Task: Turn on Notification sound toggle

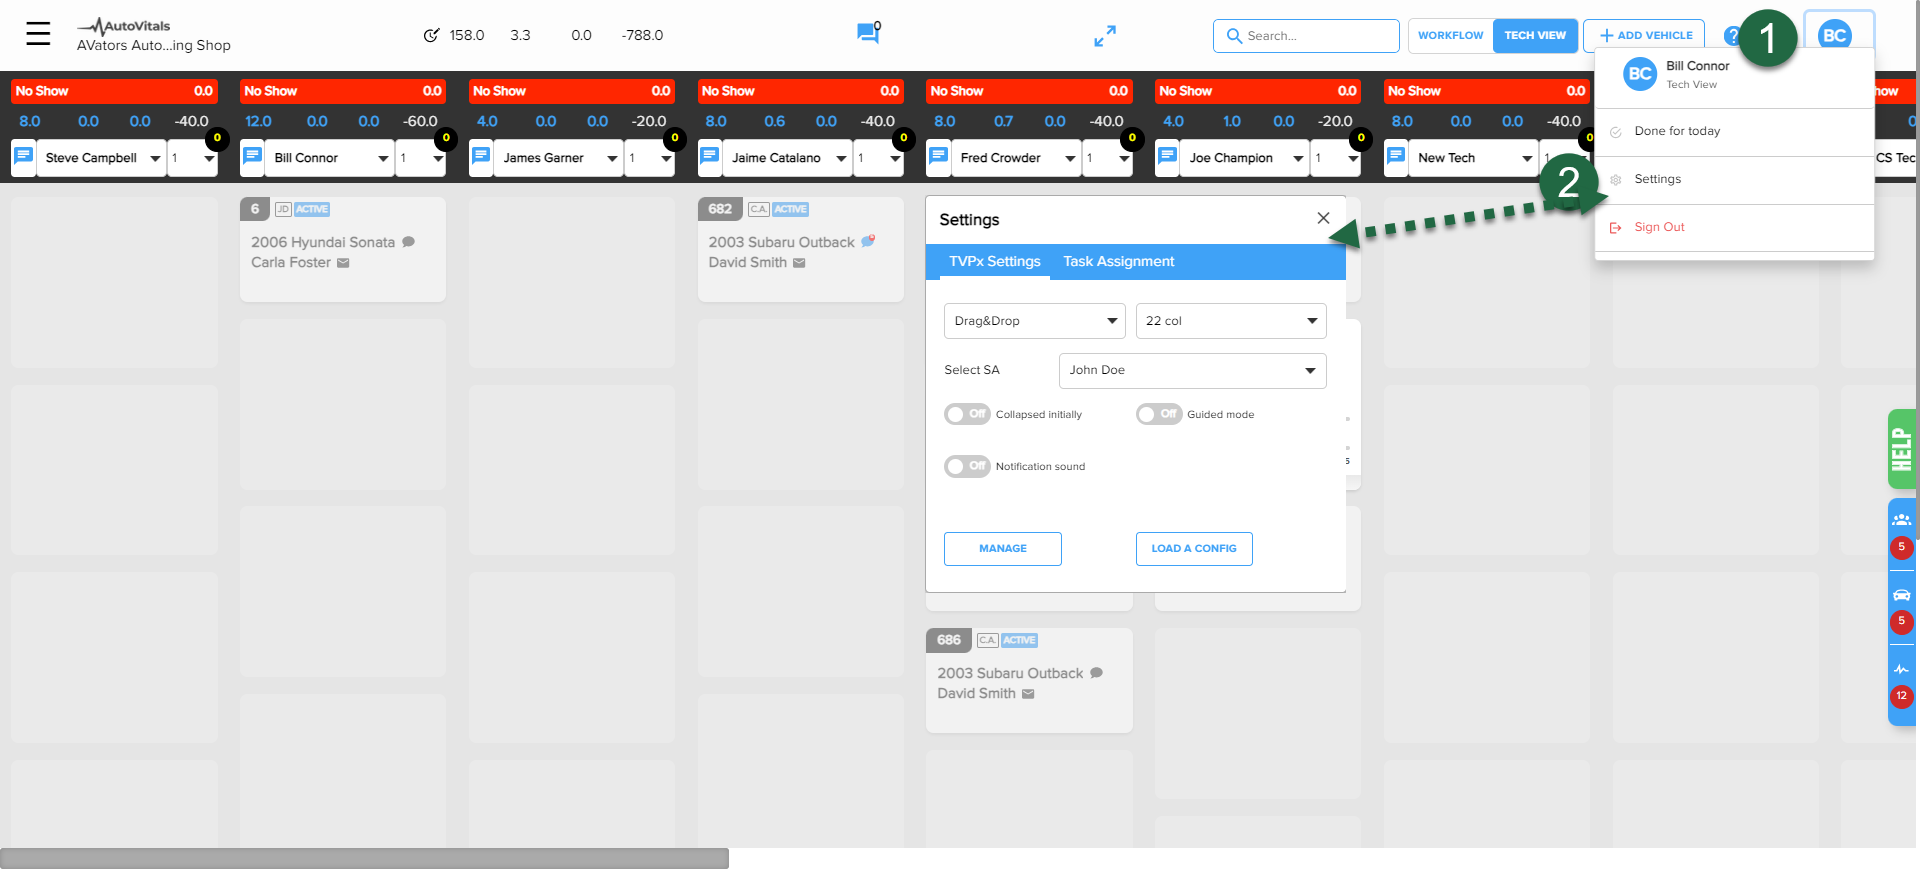Action: click(967, 466)
